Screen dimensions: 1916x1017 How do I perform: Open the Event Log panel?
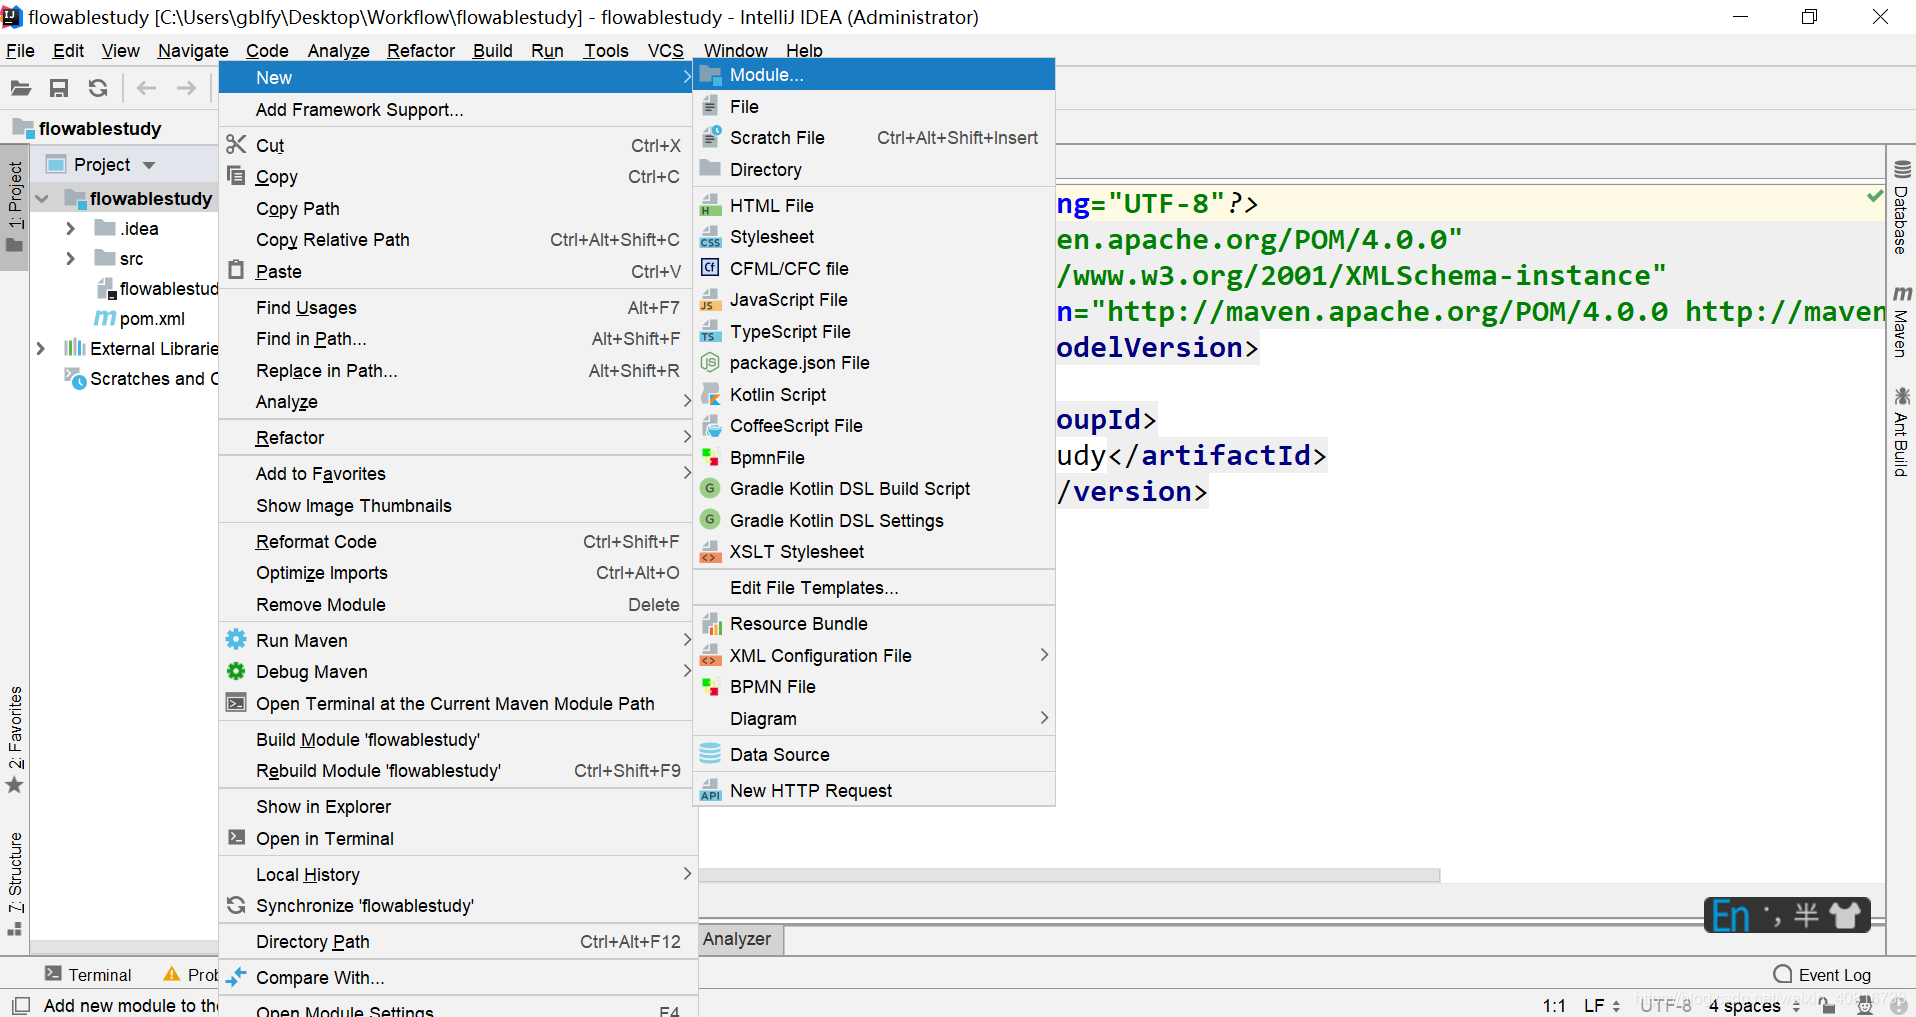click(1822, 975)
